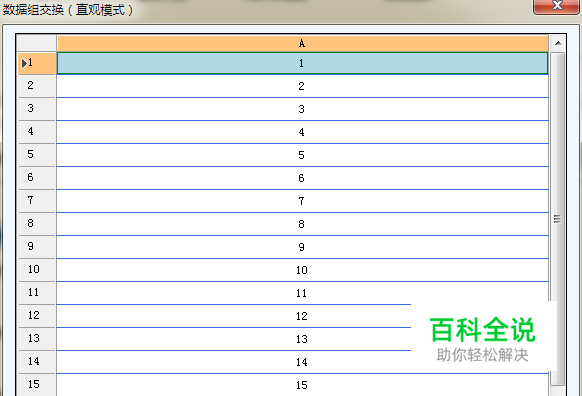The height and width of the screenshot is (396, 582).
Task: Select row header 4
Action: tap(37, 132)
